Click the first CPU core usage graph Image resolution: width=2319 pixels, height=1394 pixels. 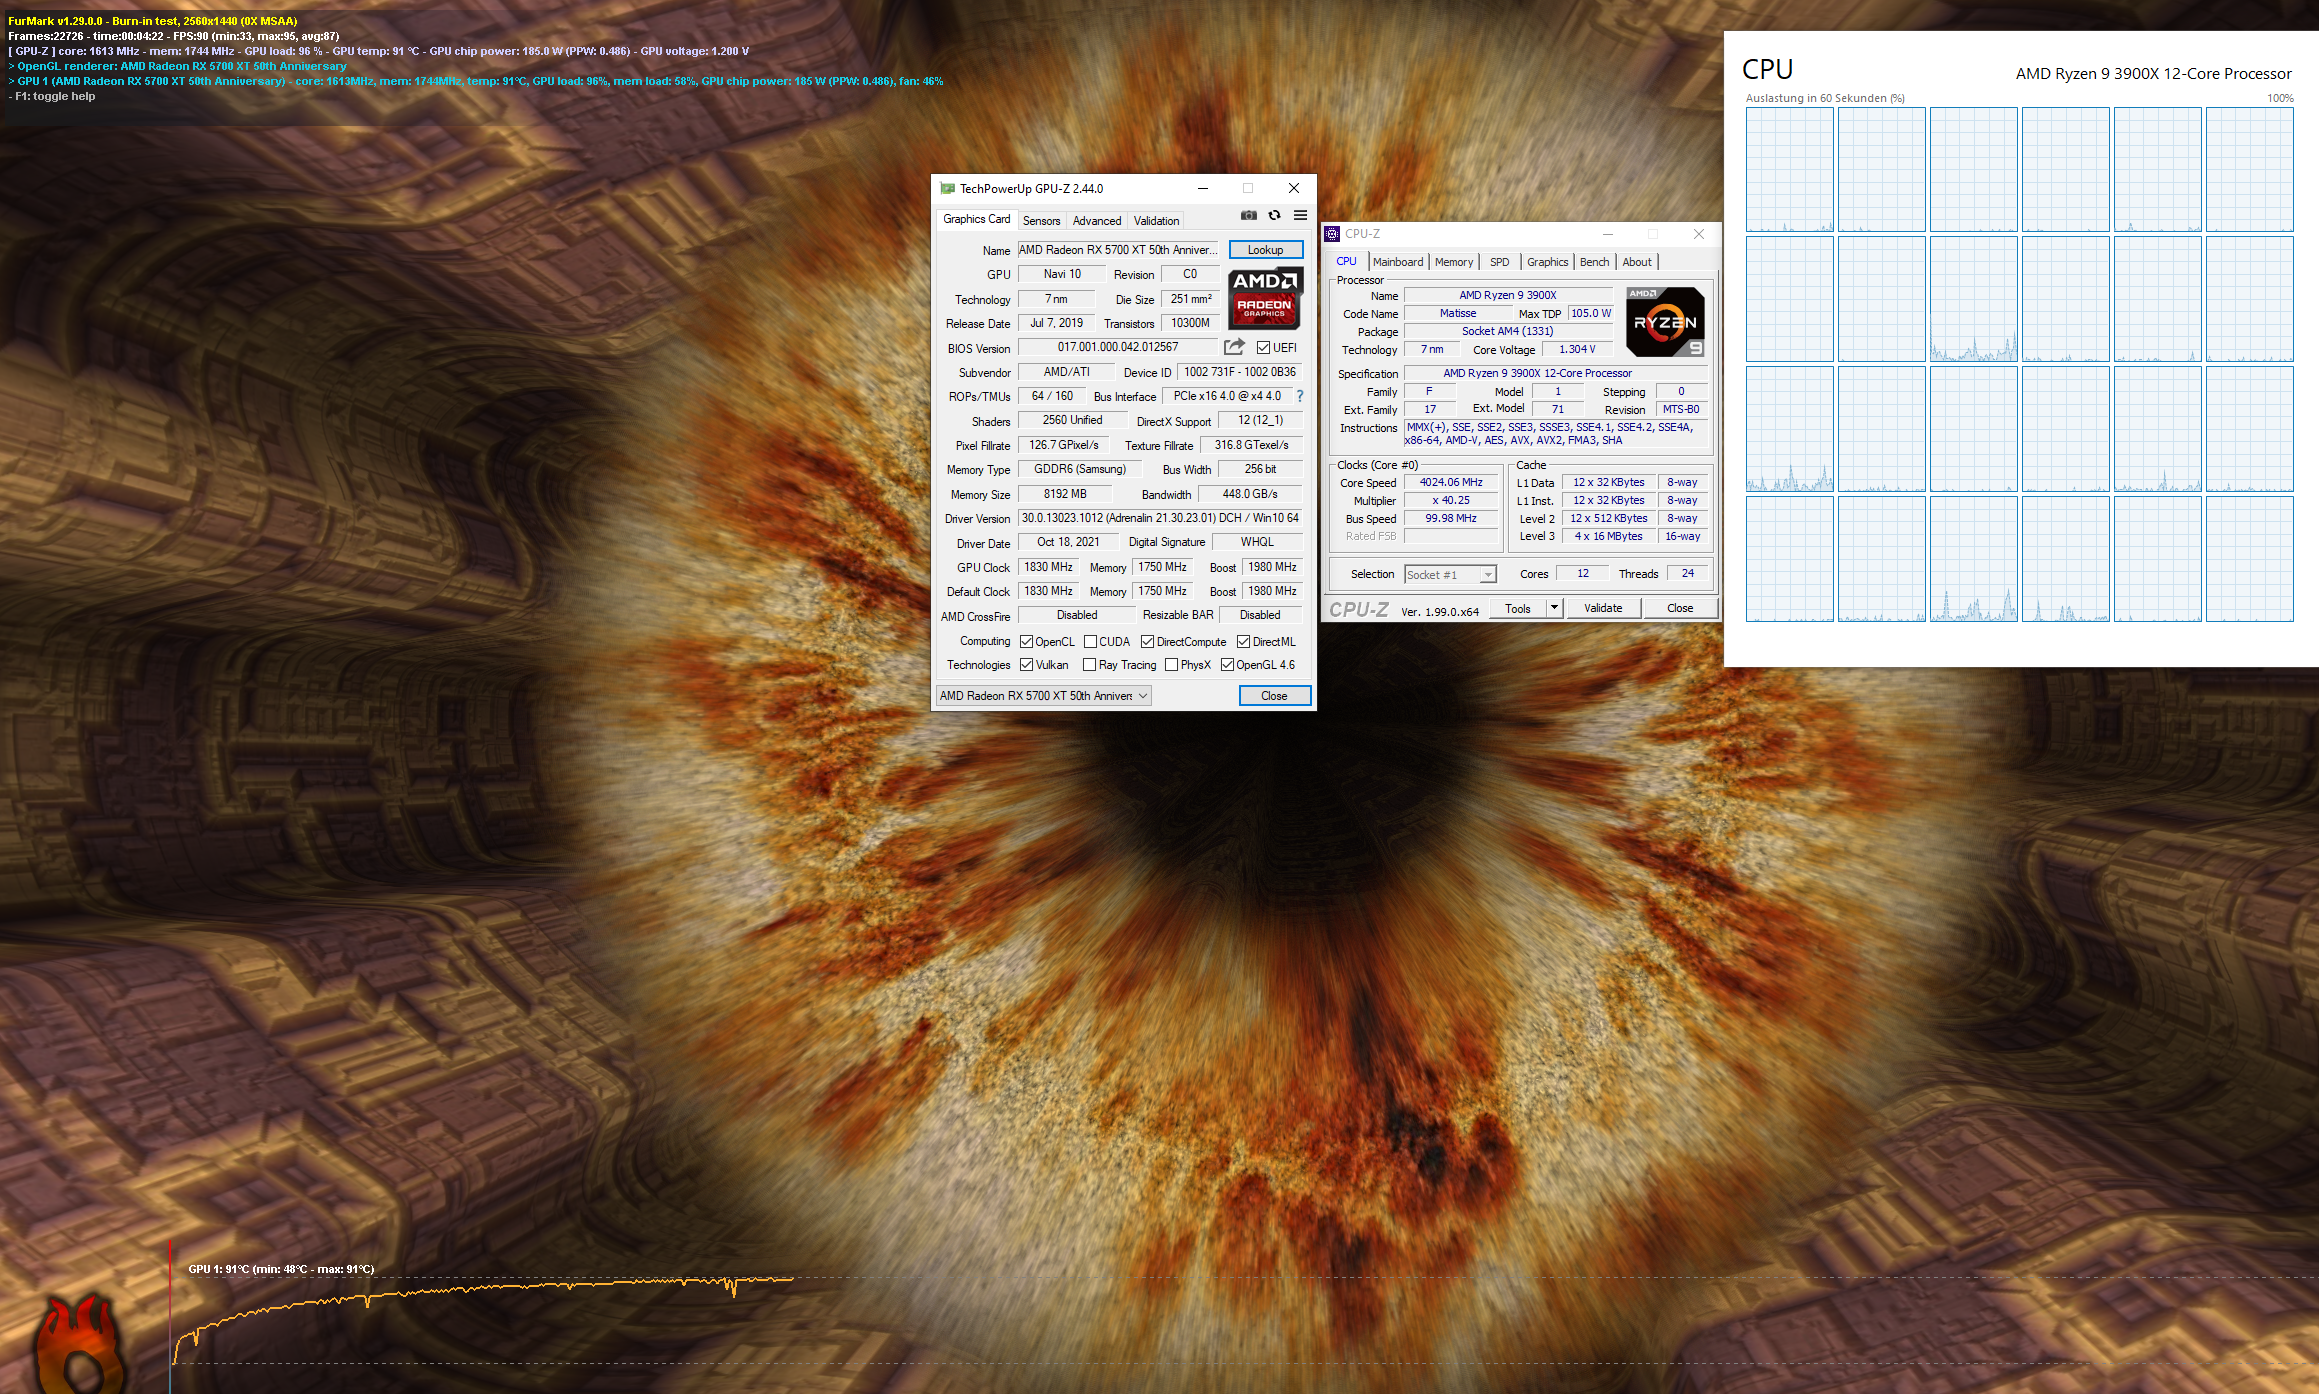pos(1789,170)
